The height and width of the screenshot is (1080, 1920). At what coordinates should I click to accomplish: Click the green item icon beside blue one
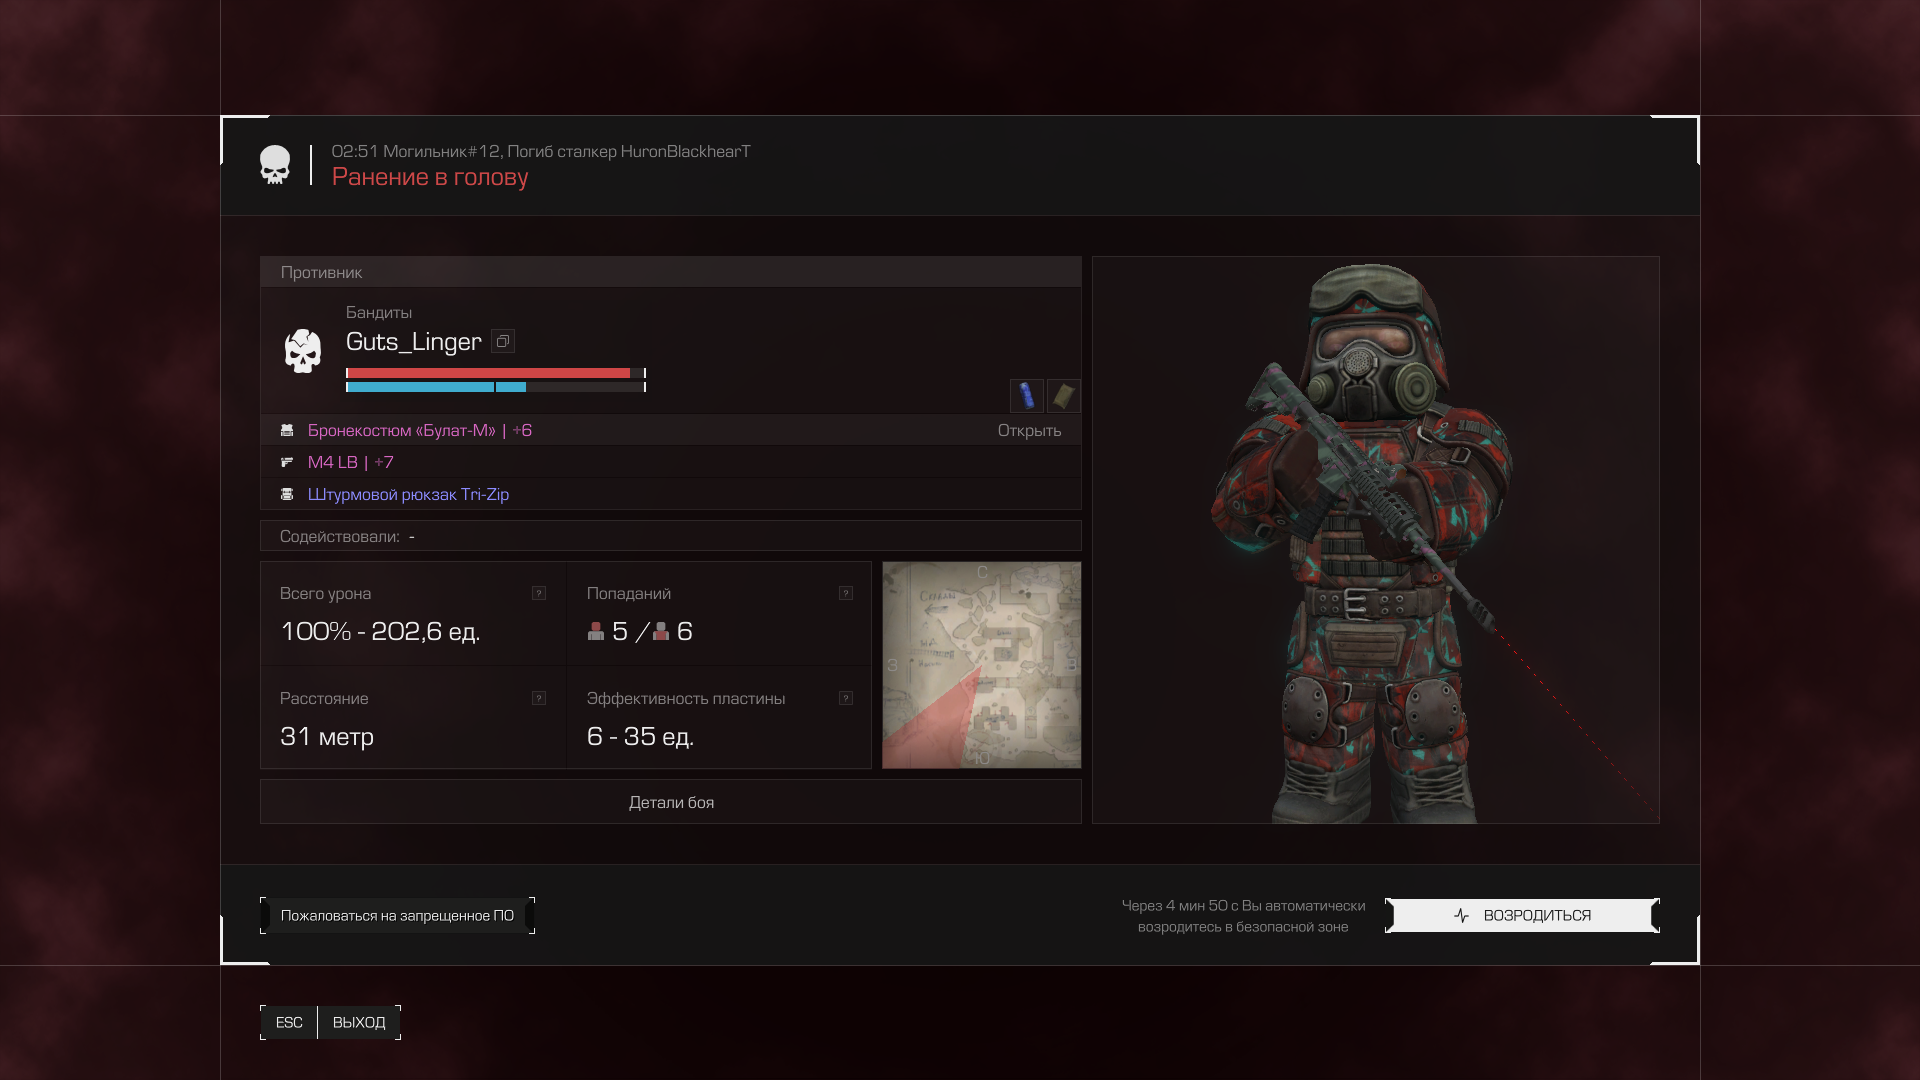(x=1063, y=395)
